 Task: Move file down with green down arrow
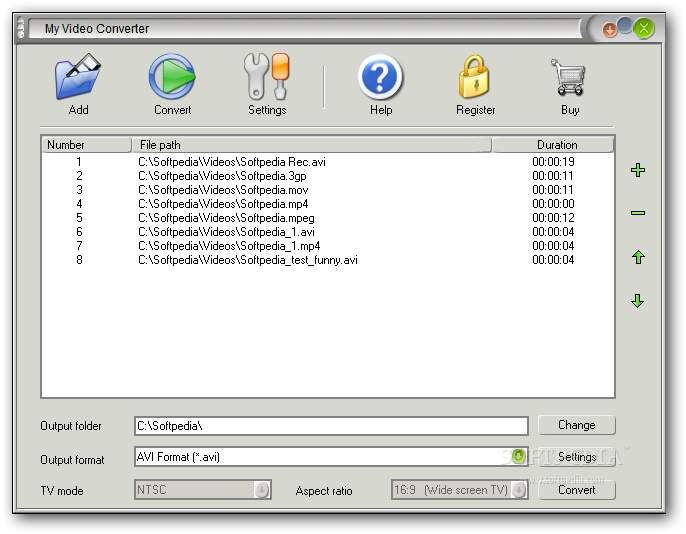point(638,301)
